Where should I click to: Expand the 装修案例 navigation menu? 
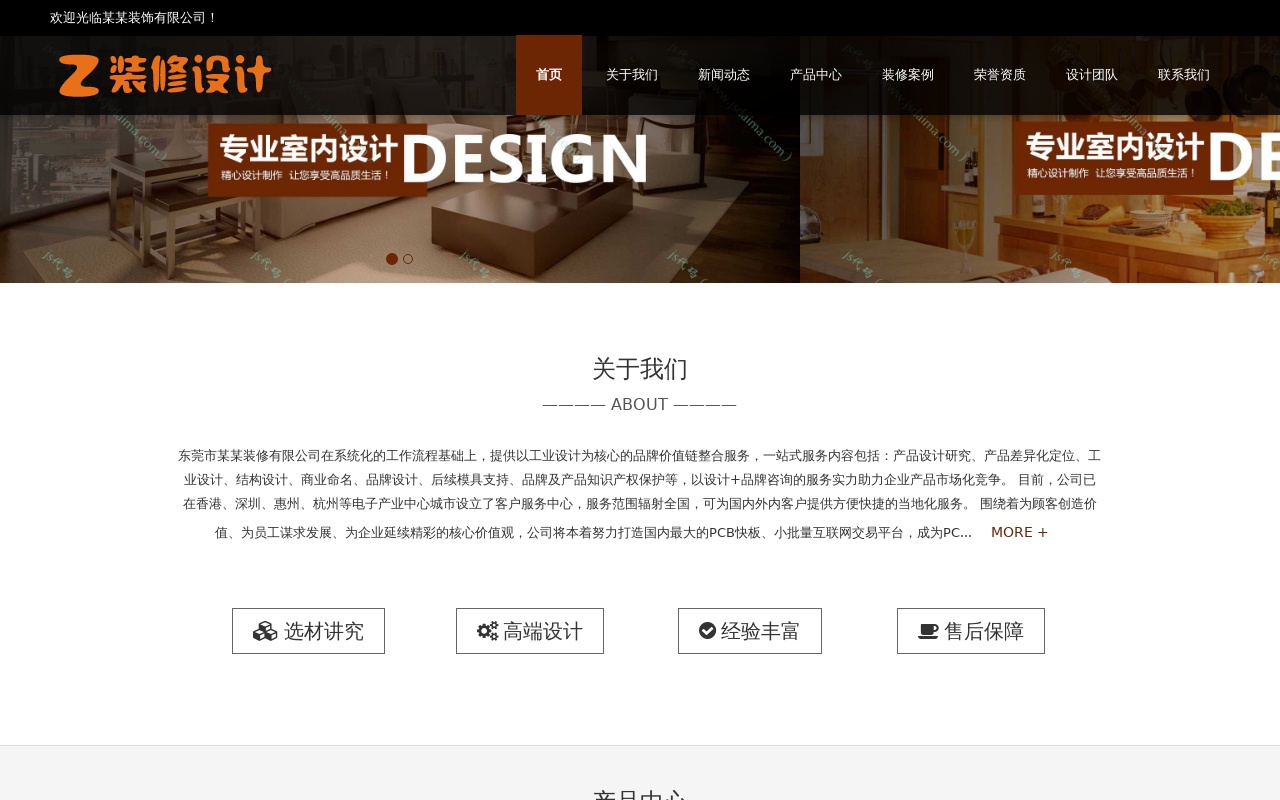pos(908,75)
